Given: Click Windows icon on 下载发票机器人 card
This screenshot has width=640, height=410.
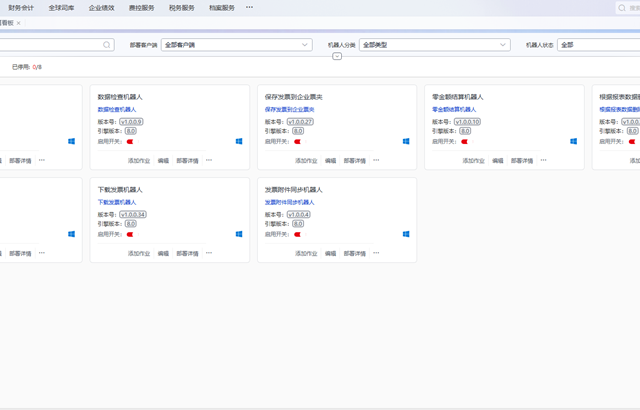Looking at the screenshot, I should pyautogui.click(x=240, y=234).
